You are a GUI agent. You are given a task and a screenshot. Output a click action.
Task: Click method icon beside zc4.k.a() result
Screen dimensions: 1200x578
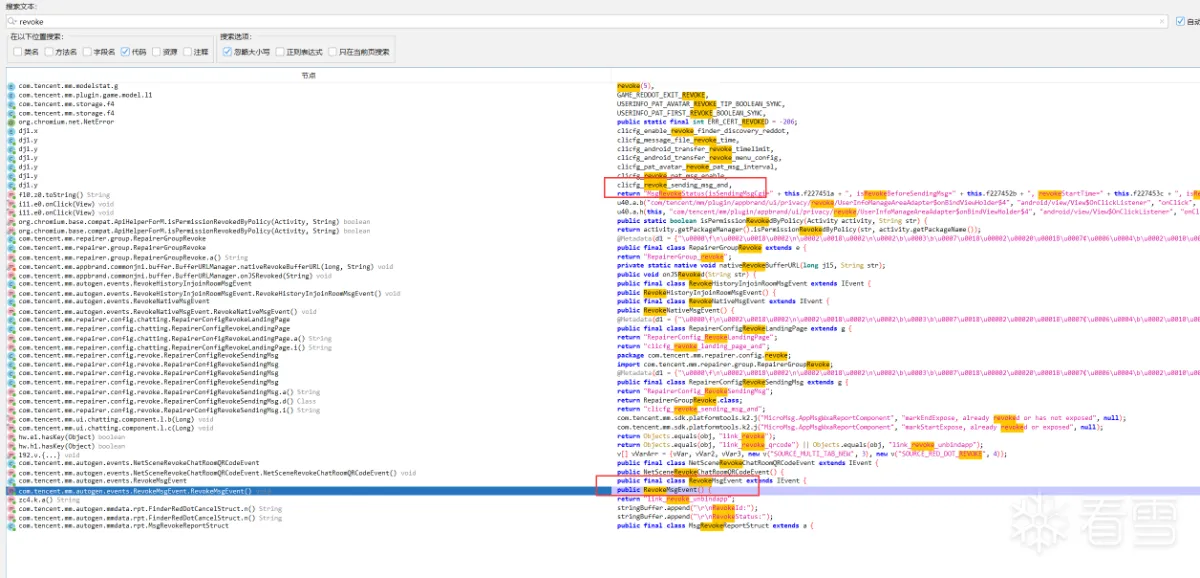(x=11, y=500)
